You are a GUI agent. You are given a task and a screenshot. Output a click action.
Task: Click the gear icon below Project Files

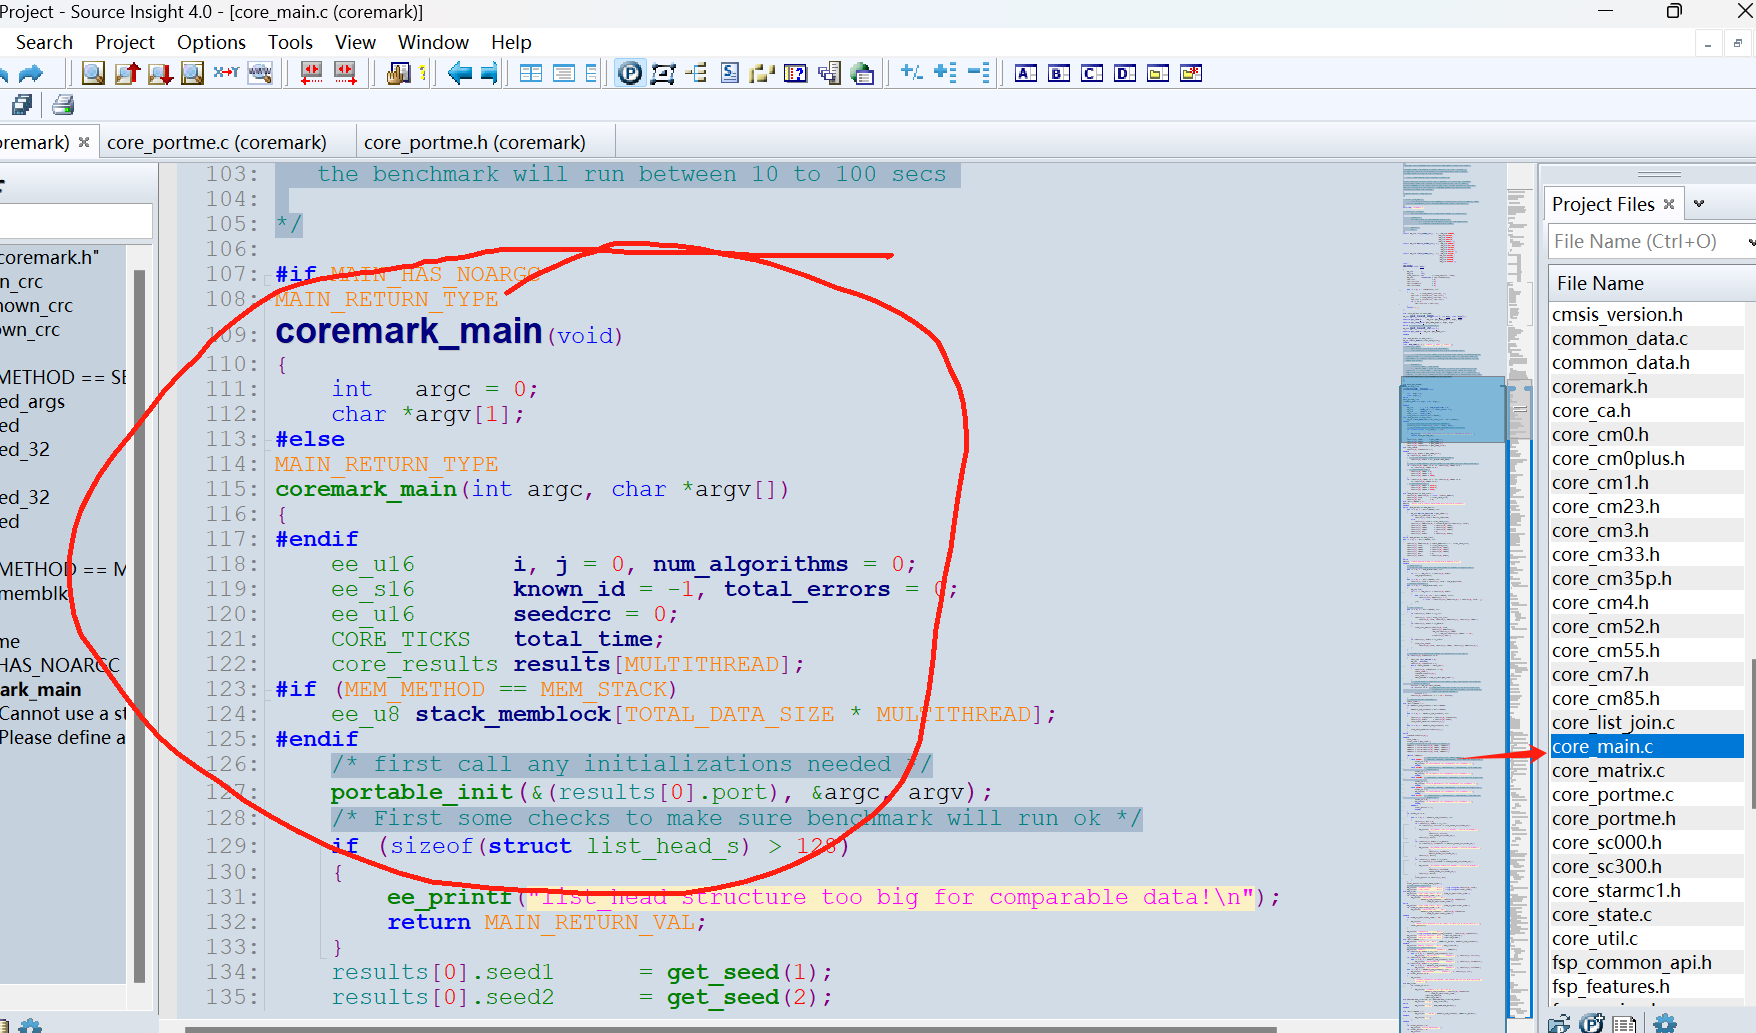[1665, 1023]
